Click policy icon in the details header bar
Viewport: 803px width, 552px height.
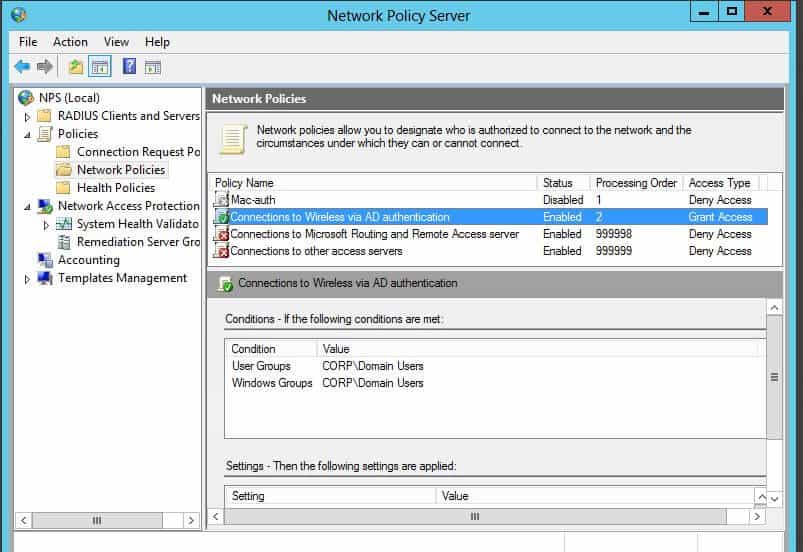coord(225,283)
